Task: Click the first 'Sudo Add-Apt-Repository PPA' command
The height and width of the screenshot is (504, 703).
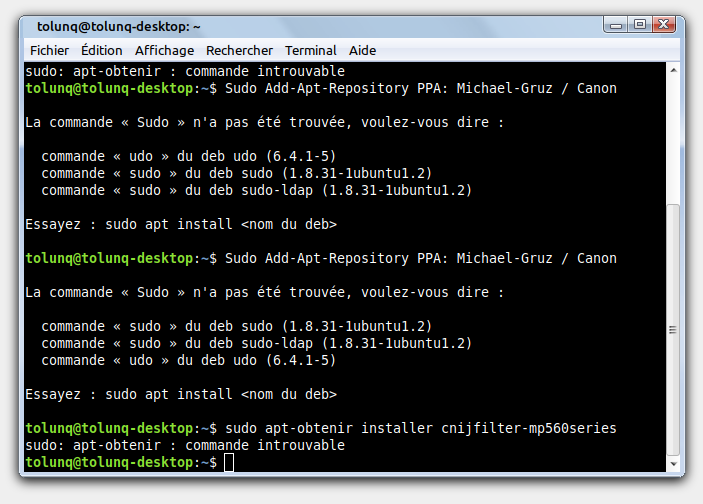Action: pyautogui.click(x=421, y=88)
